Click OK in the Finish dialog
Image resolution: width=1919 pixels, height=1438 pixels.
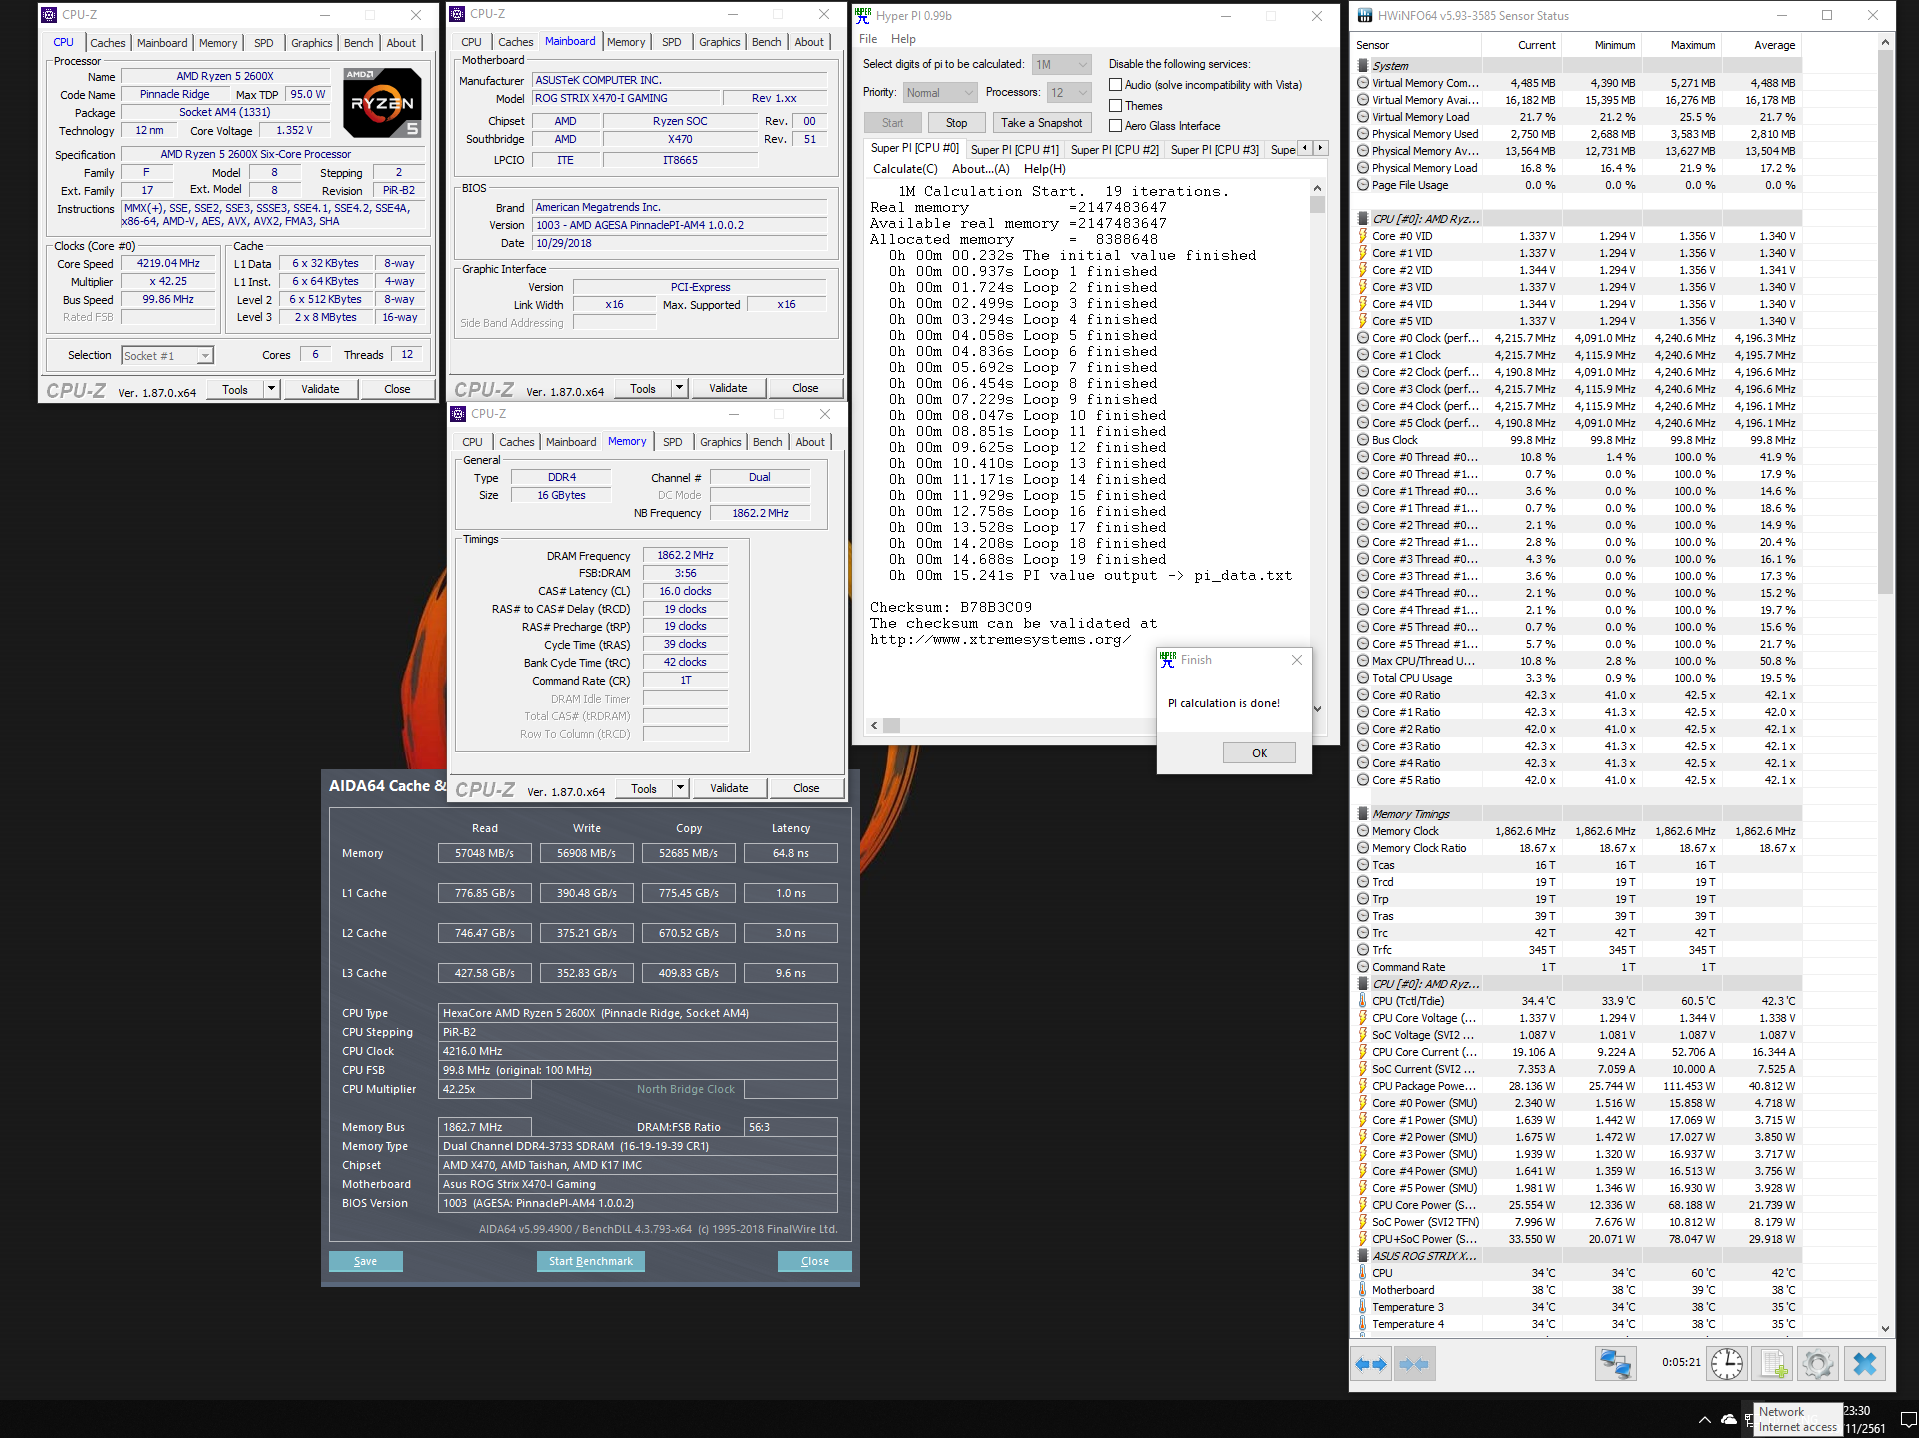click(1259, 753)
